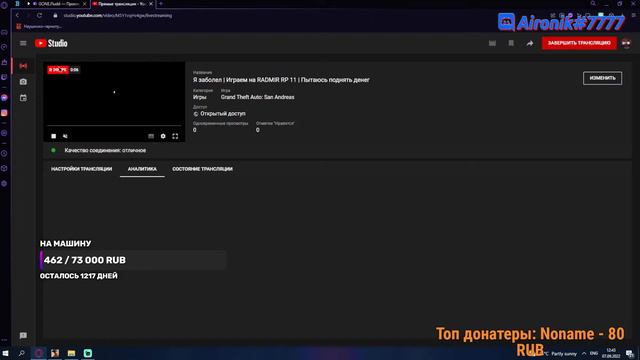Open the feedback icon at sidebar bottom
Viewport: 640px width, 360px height.
[23, 336]
